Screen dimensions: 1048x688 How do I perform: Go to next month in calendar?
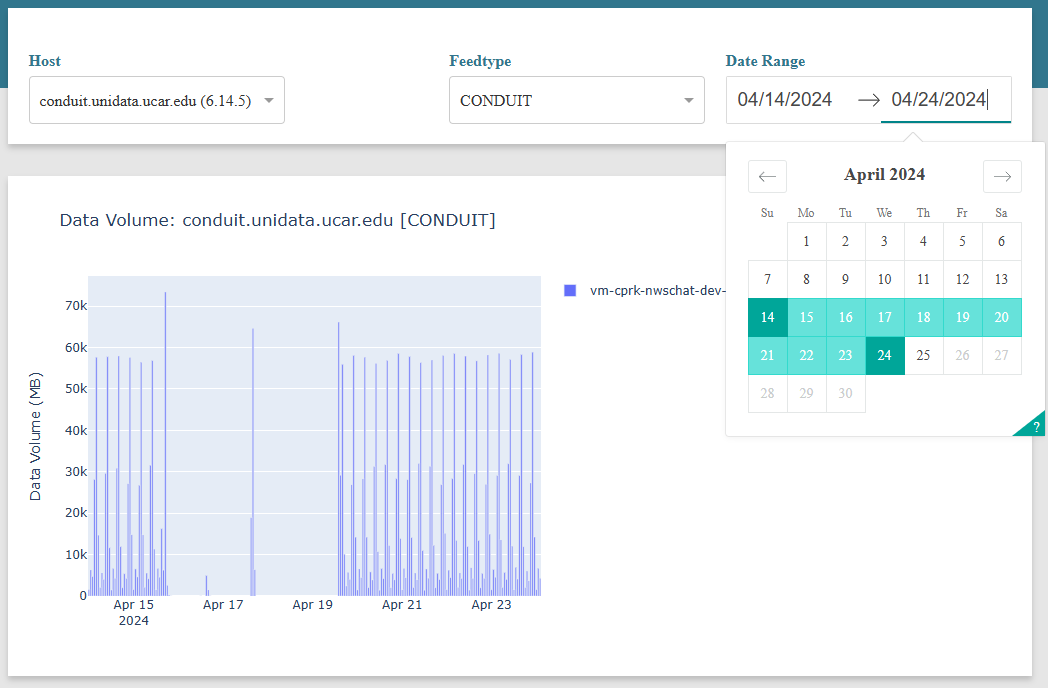click(1002, 176)
